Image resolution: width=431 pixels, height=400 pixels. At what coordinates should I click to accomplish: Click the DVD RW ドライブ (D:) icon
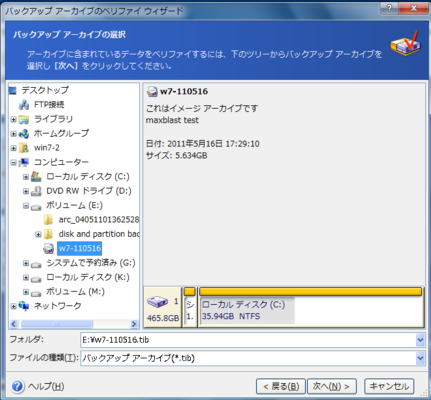[x=36, y=191]
